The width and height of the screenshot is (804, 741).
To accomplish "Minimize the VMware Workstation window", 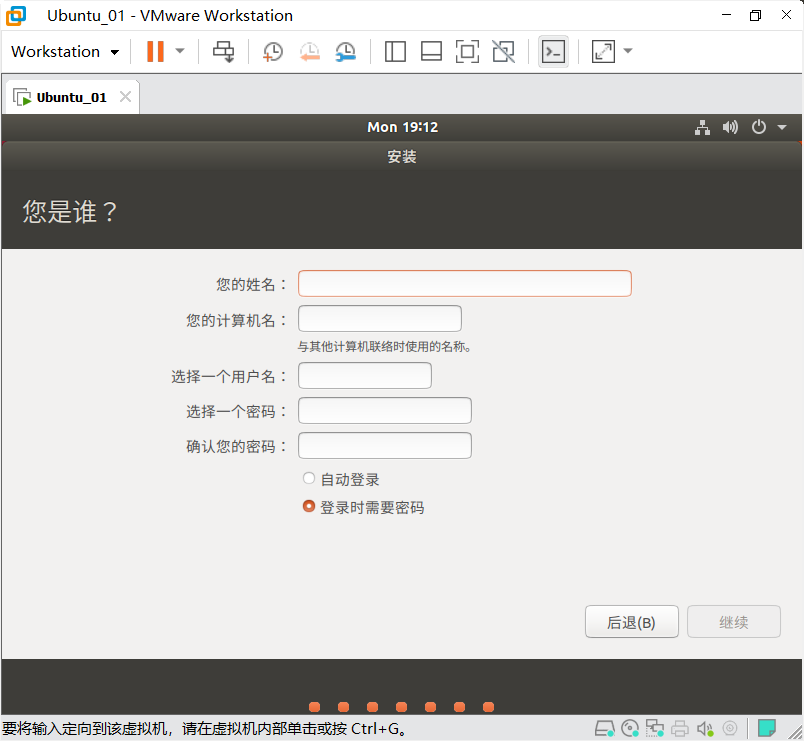I will point(726,15).
